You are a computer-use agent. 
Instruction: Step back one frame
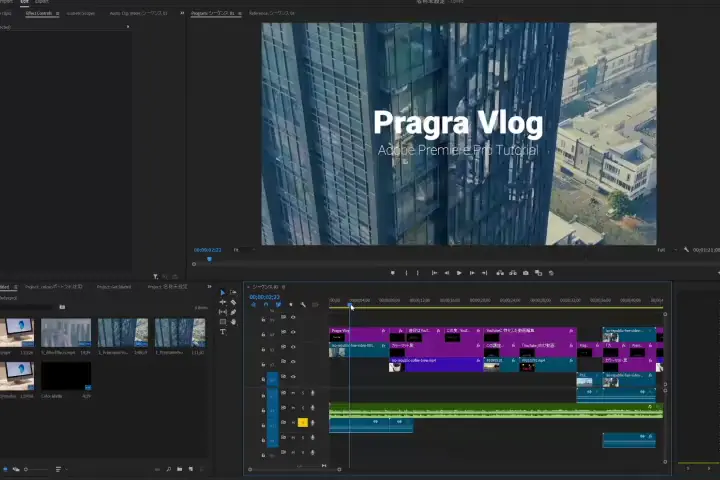[446, 273]
